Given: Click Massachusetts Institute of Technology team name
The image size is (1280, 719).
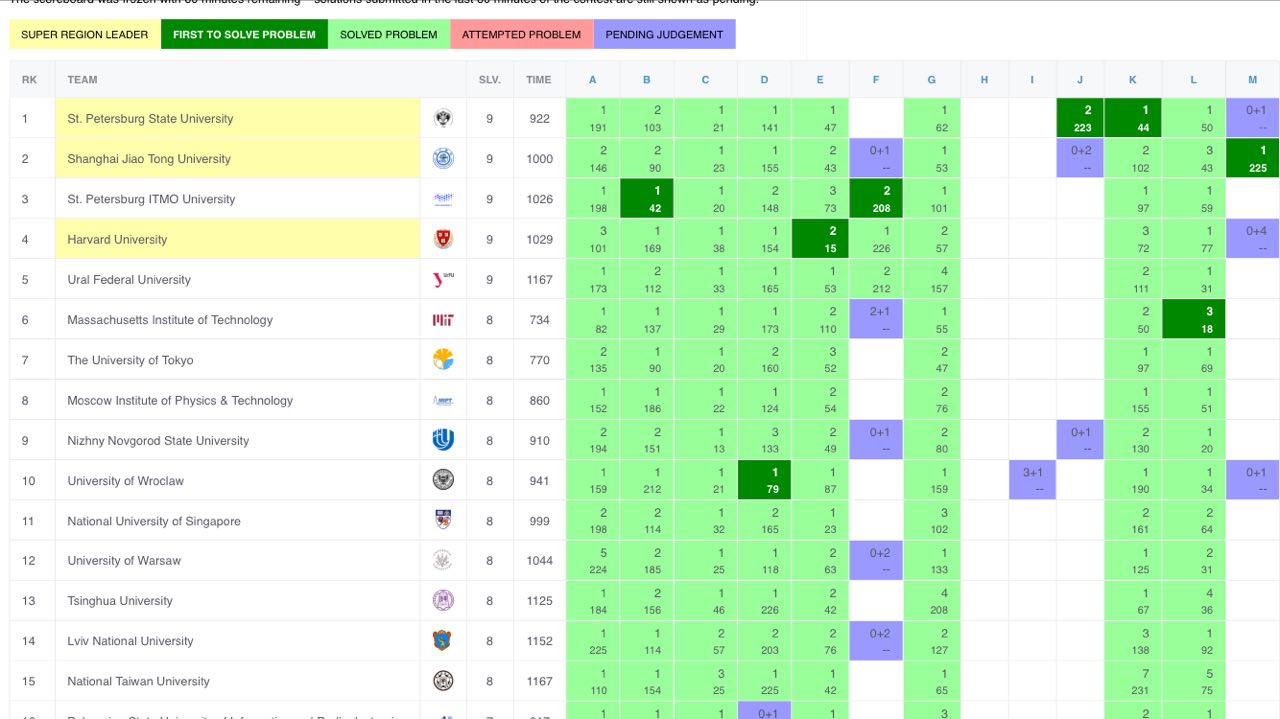Looking at the screenshot, I should coord(170,320).
